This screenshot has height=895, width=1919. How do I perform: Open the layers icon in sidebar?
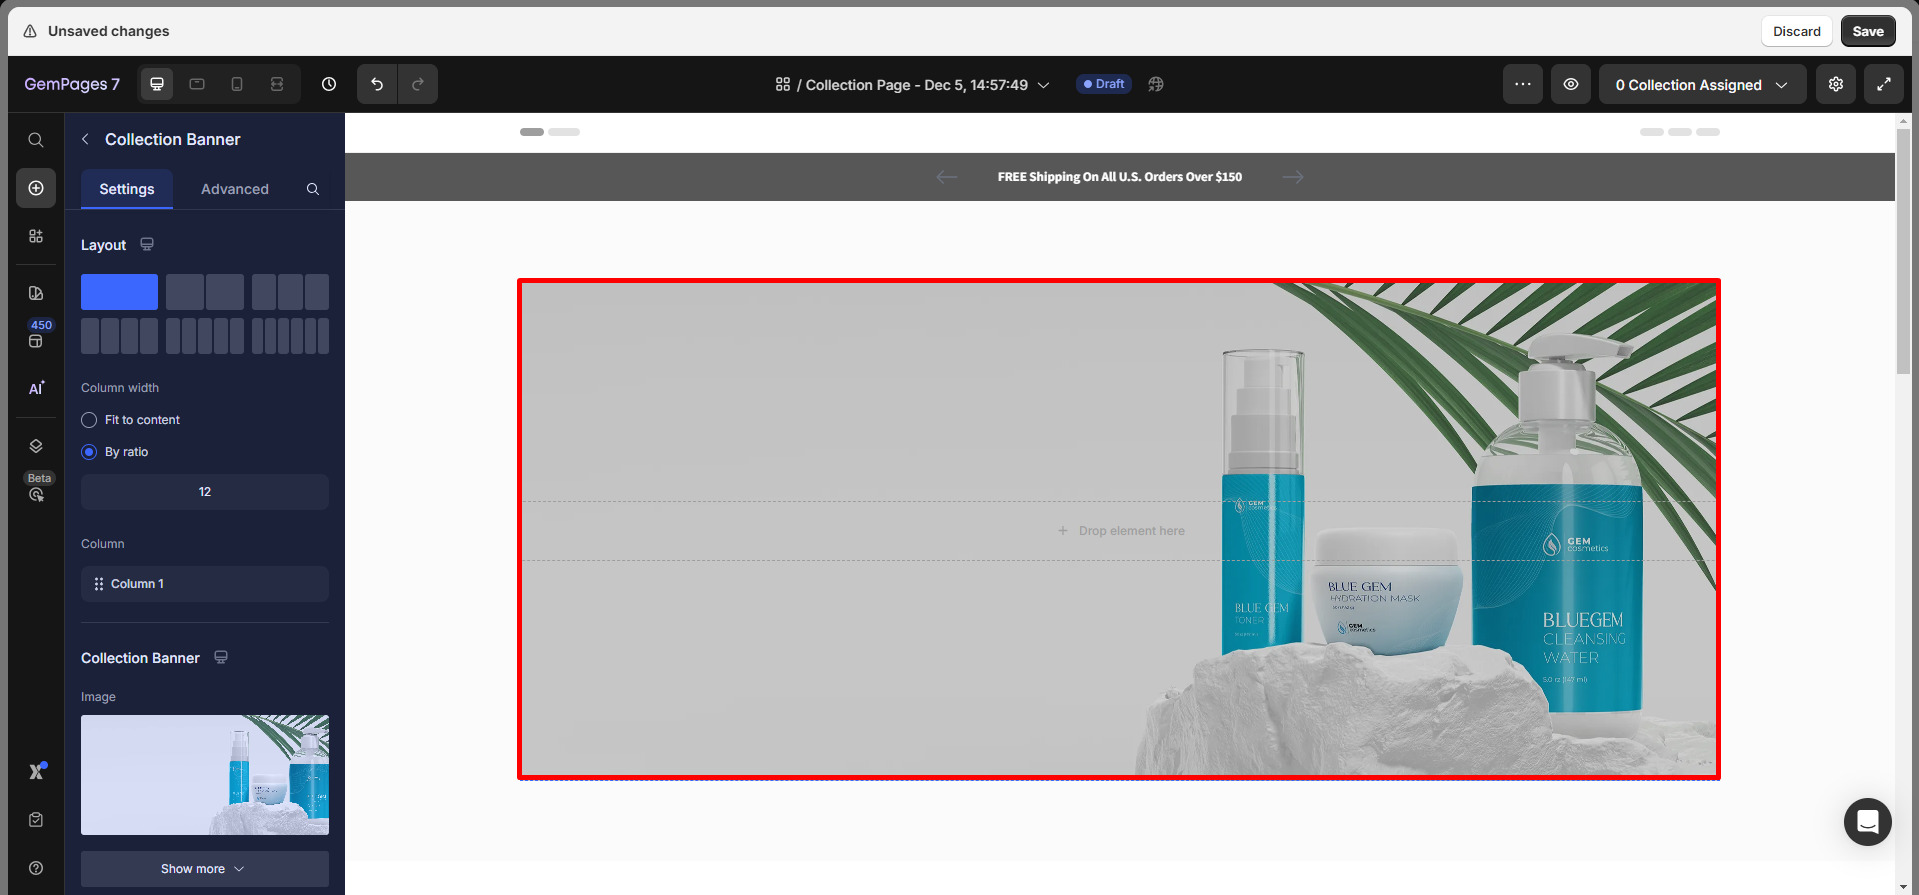36,446
